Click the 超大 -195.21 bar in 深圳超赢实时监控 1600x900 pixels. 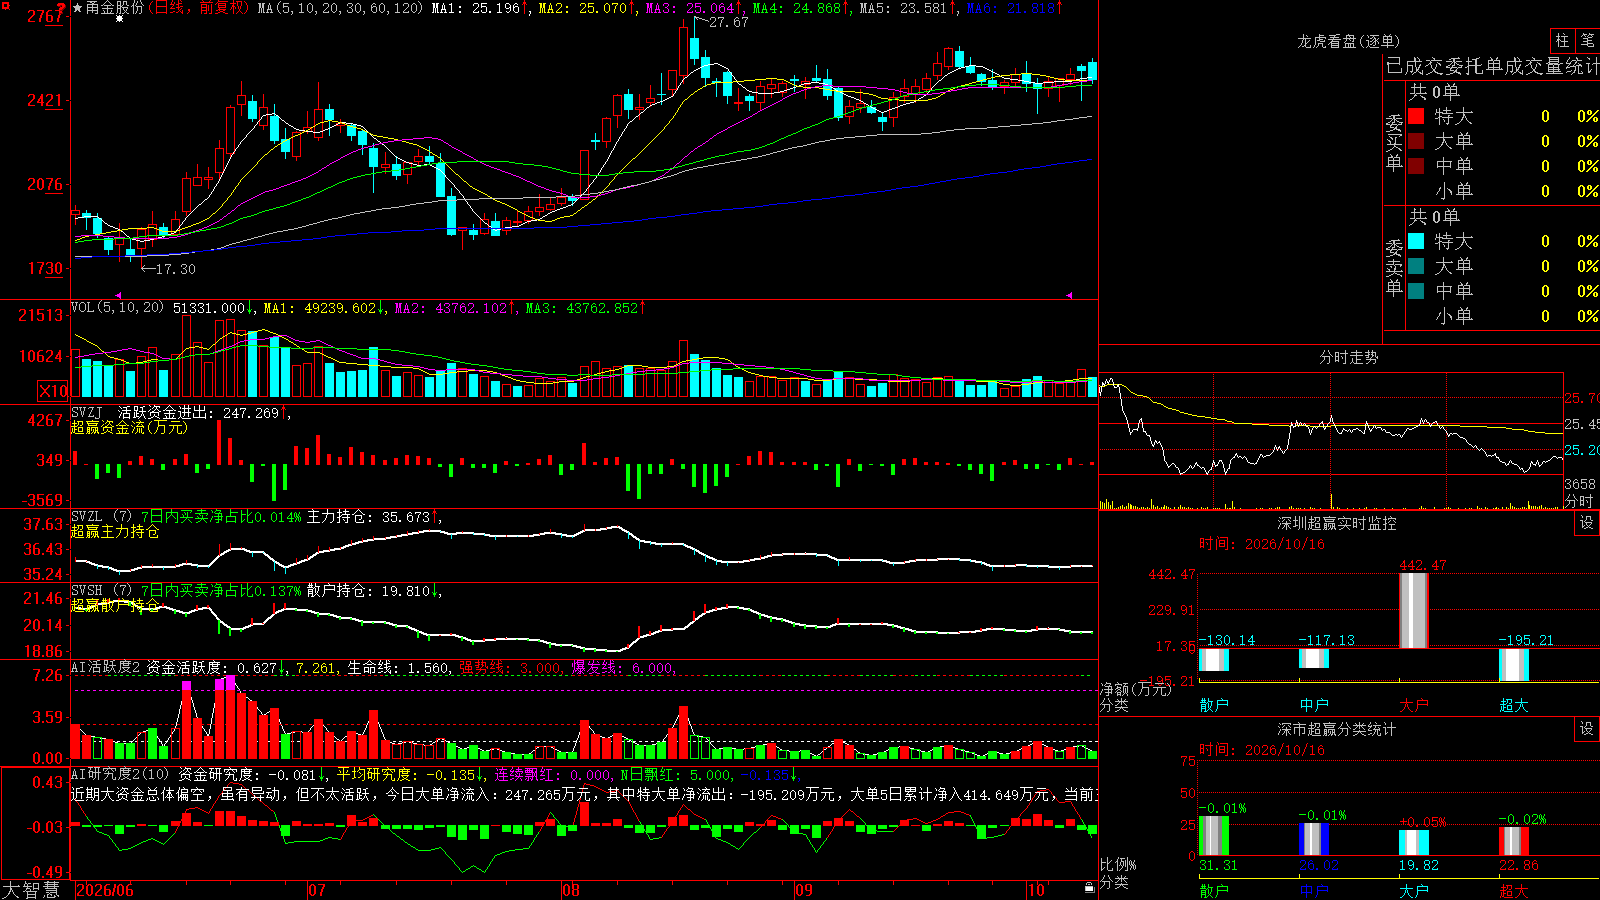1514,665
